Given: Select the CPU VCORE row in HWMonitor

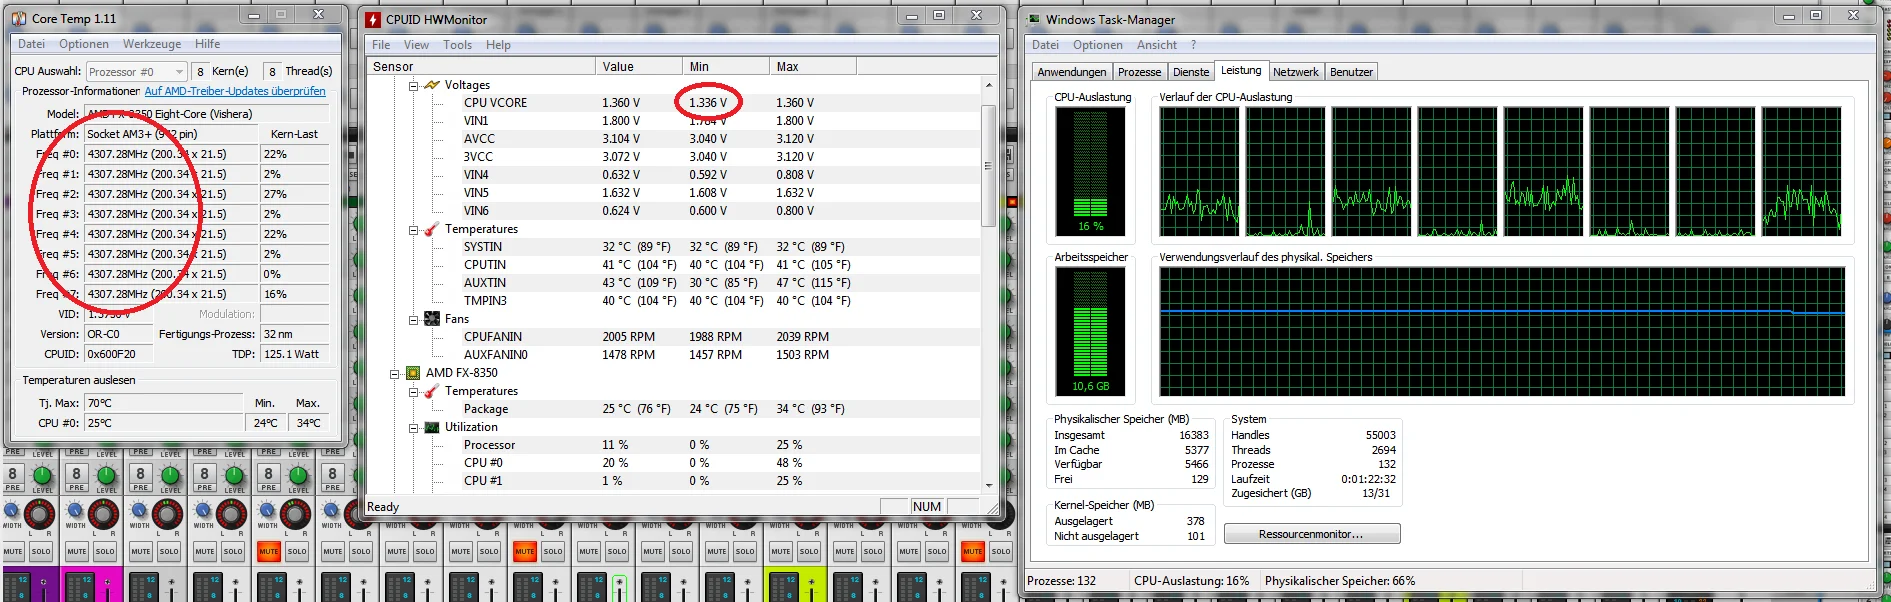Looking at the screenshot, I should 672,103.
